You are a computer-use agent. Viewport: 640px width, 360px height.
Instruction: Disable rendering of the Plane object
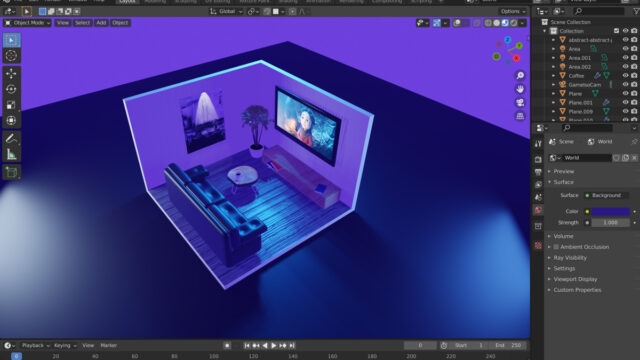634,93
